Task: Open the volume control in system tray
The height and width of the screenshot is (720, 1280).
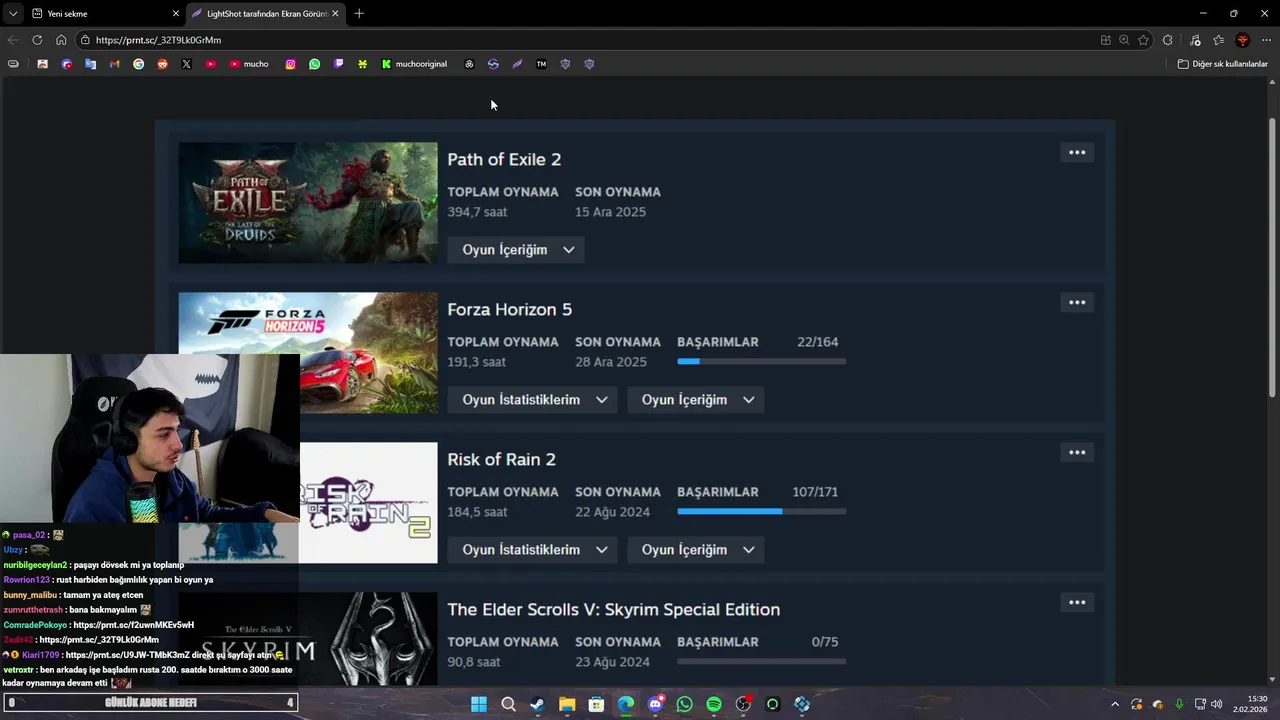Action: point(1216,704)
